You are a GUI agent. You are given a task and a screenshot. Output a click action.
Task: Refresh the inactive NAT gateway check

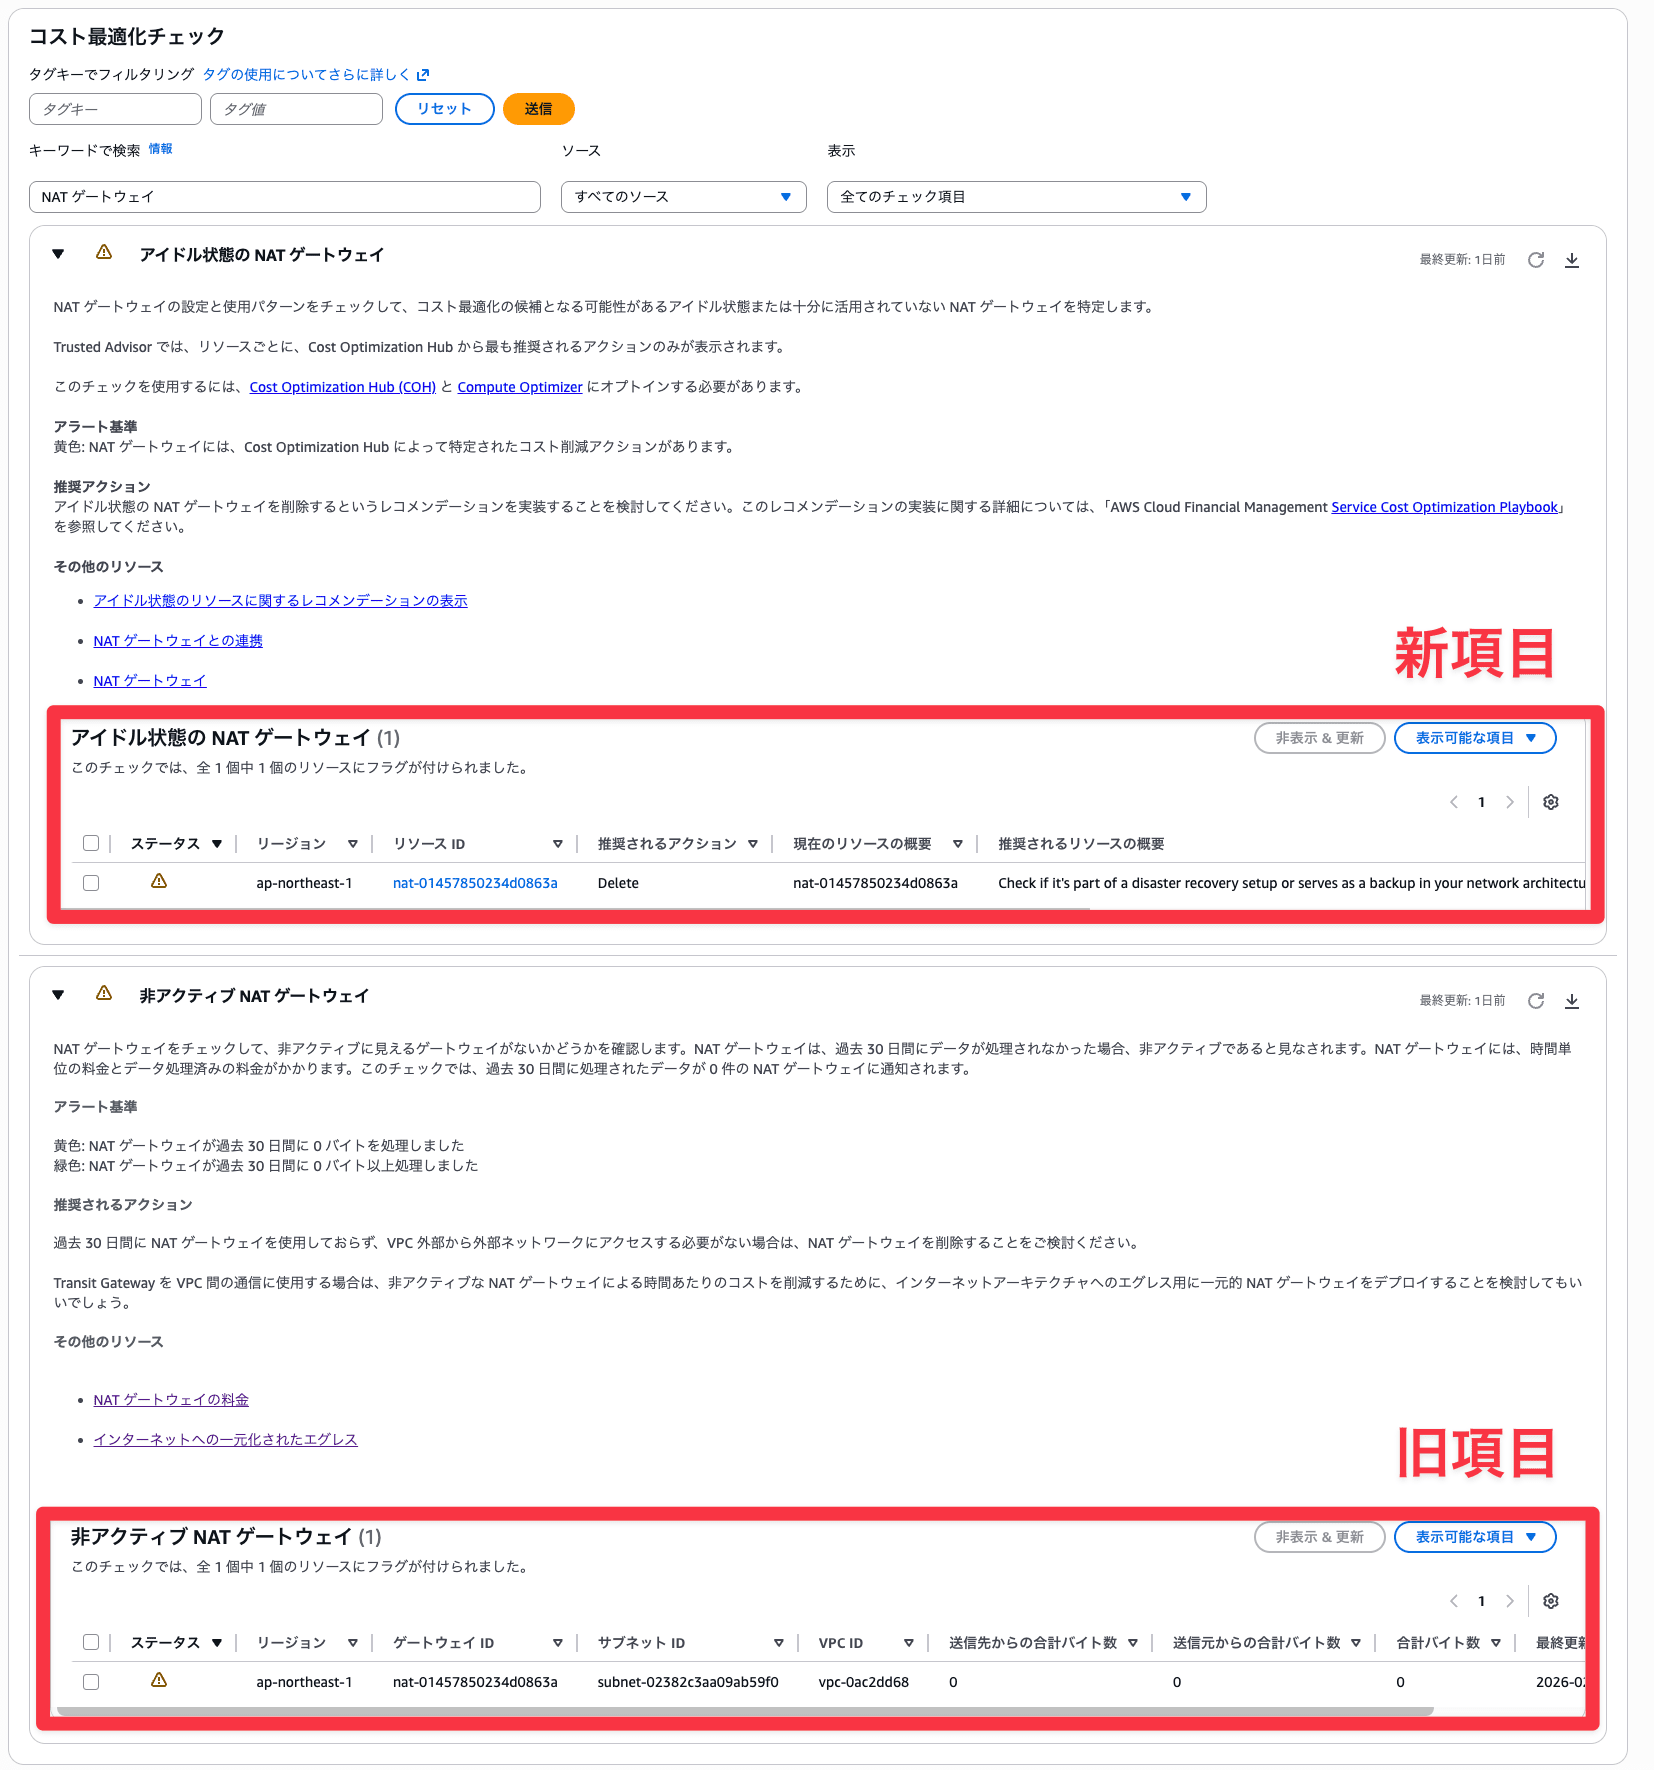pyautogui.click(x=1536, y=1001)
